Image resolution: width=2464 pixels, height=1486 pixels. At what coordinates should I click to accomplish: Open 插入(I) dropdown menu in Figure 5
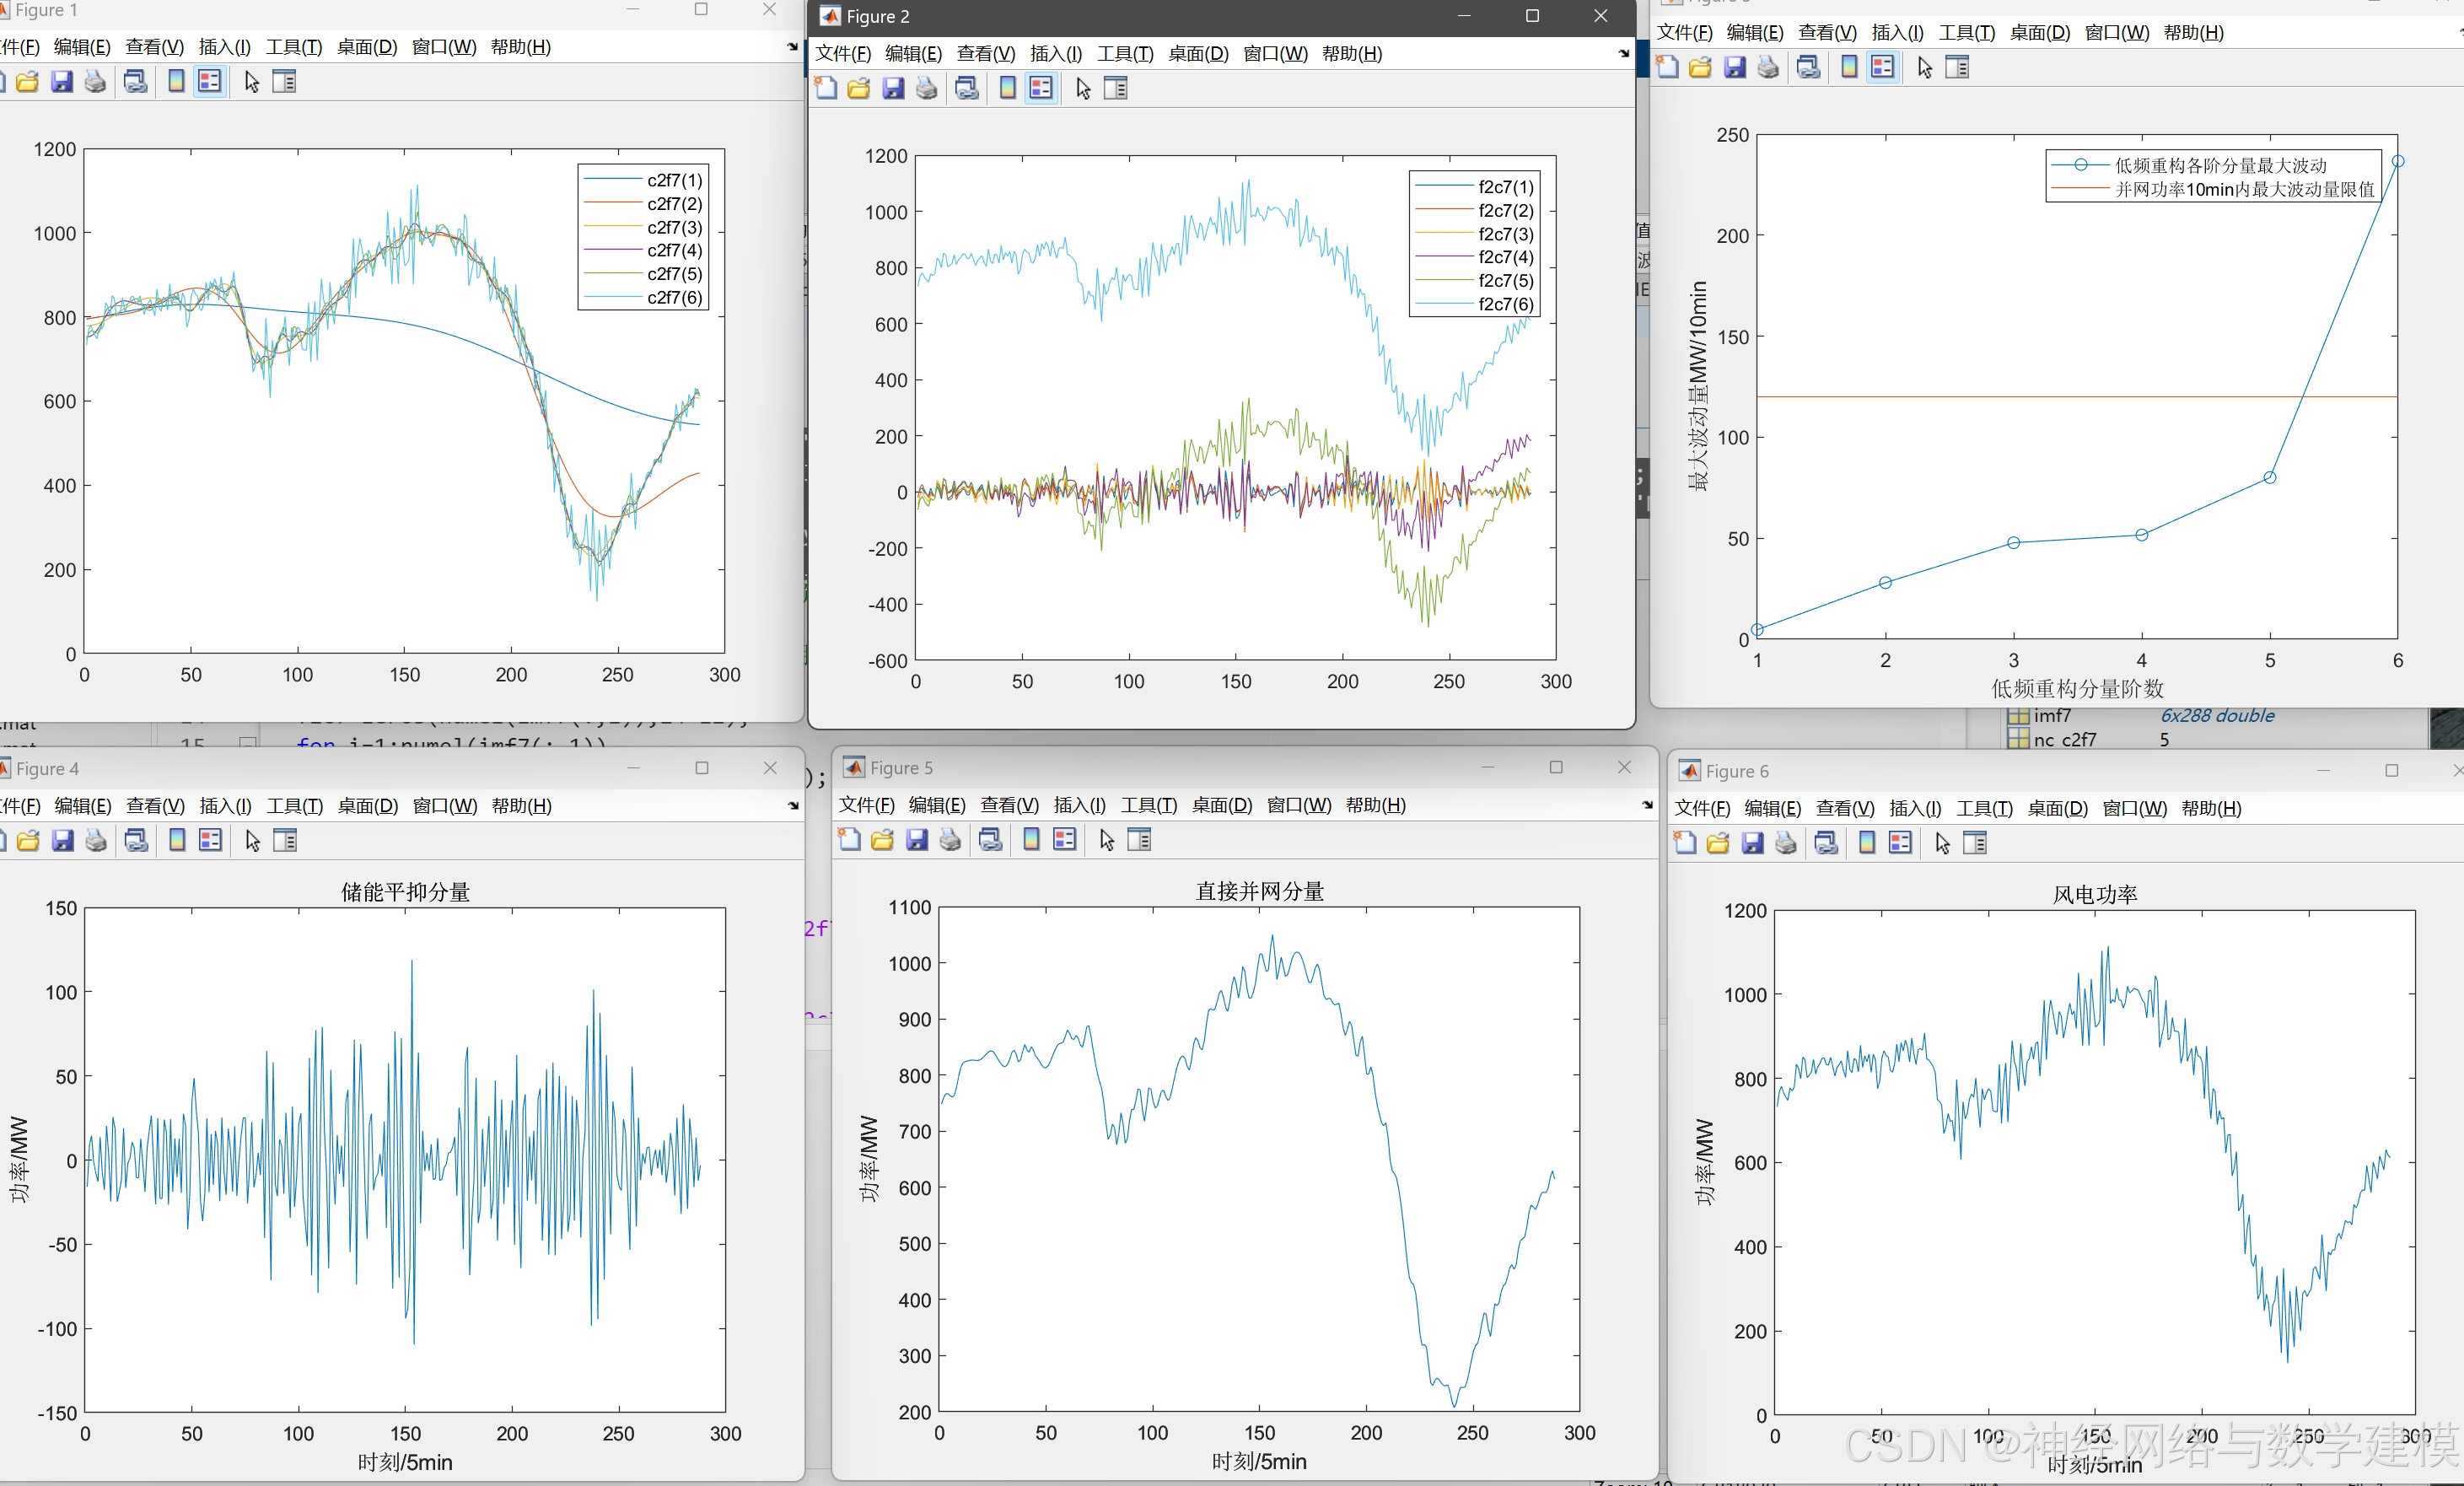(x=1079, y=805)
